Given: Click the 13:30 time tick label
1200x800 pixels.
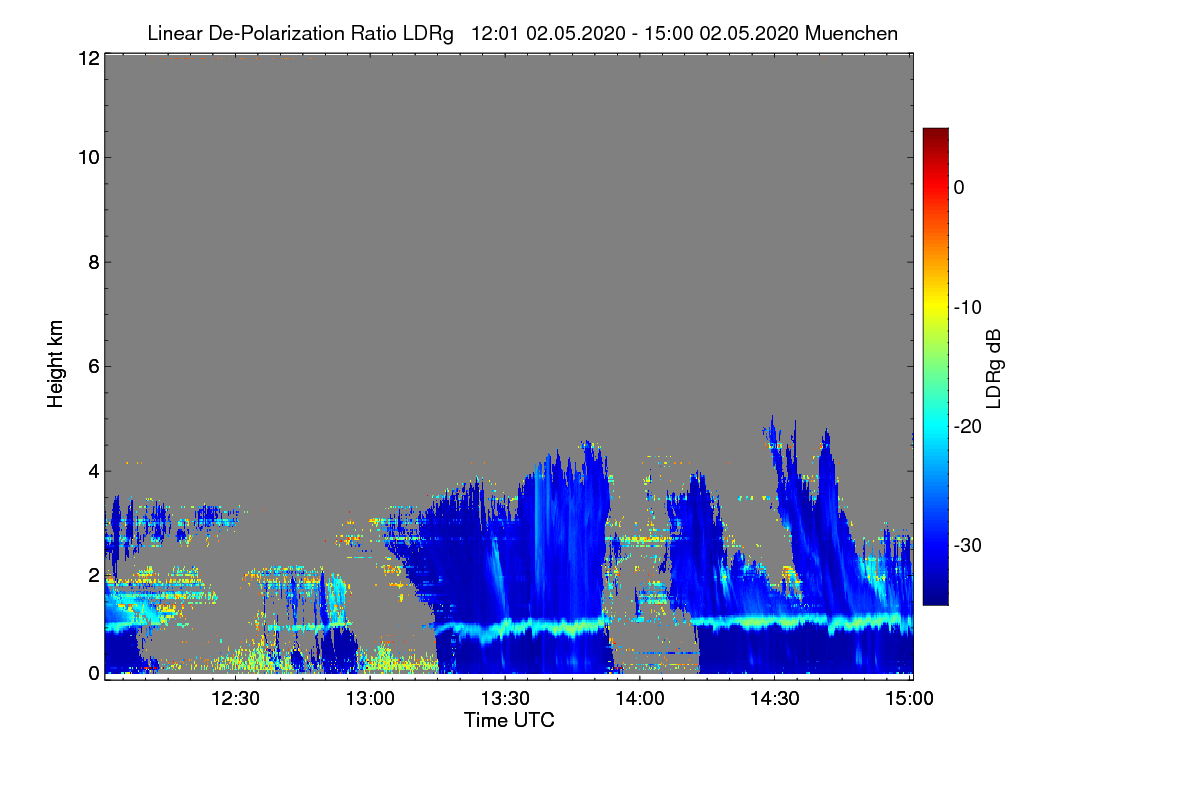Looking at the screenshot, I should point(506,699).
